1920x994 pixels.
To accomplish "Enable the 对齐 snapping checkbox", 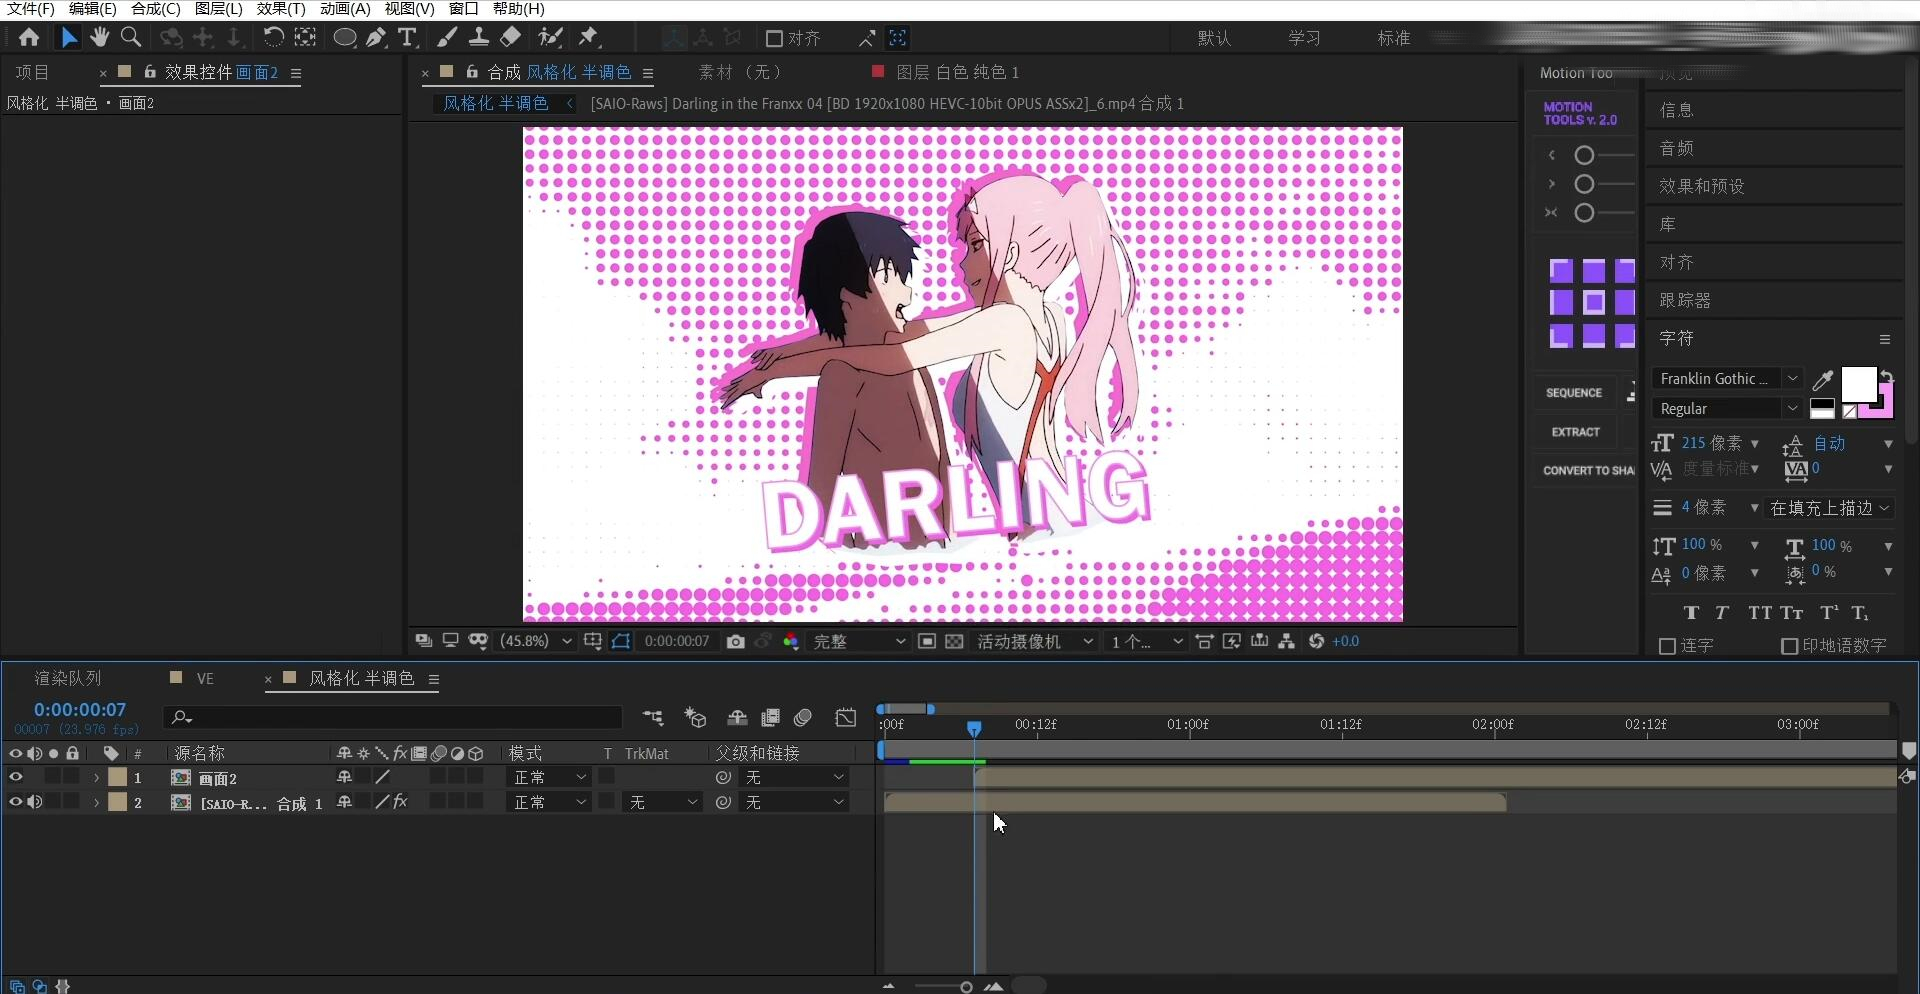I will pyautogui.click(x=774, y=39).
